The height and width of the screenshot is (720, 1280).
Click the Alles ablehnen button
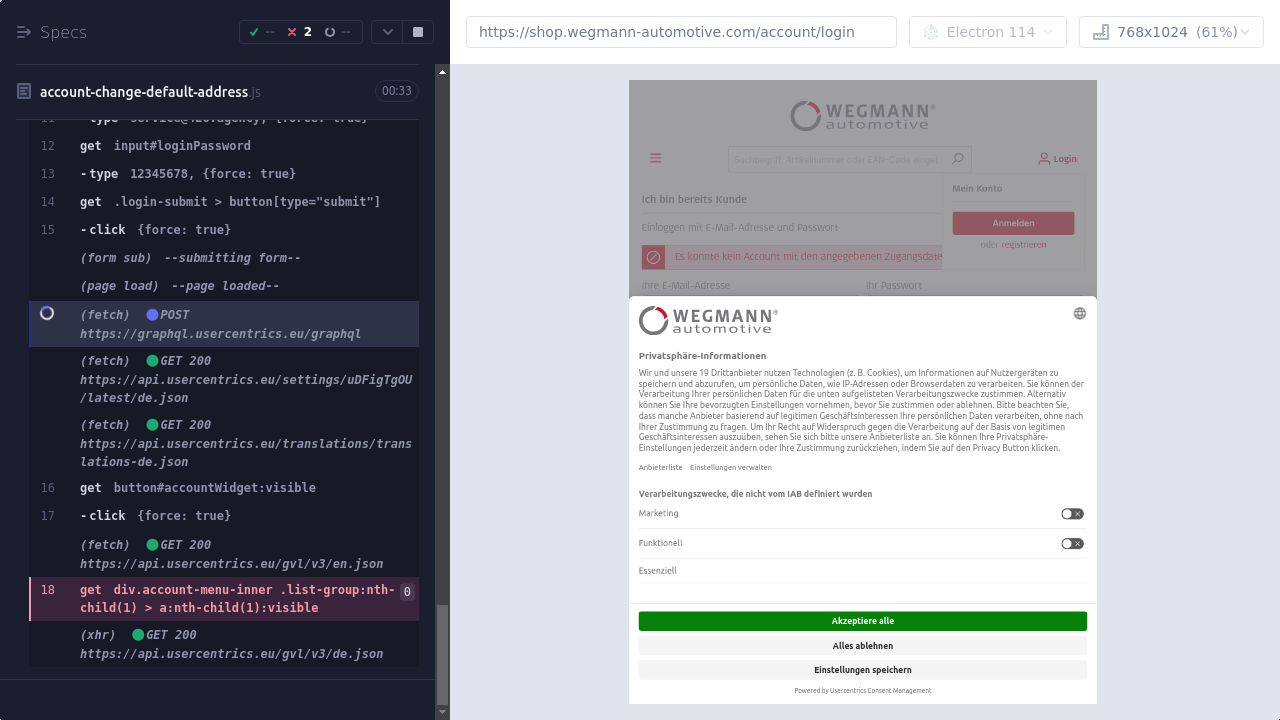coord(862,646)
